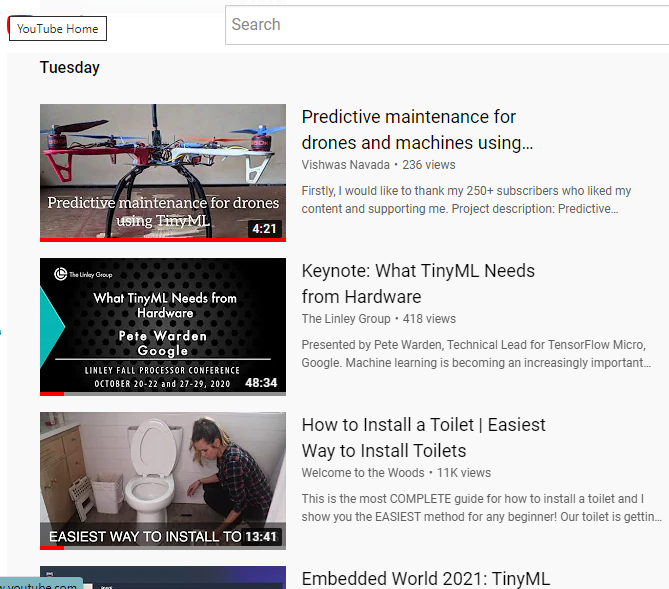This screenshot has width=669, height=589.
Task: Click the toilet video's red progress bar
Action: pos(52,548)
